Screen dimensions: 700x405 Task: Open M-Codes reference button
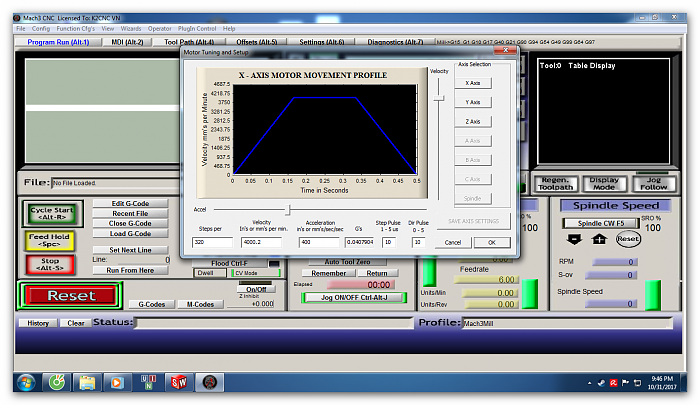coord(200,304)
